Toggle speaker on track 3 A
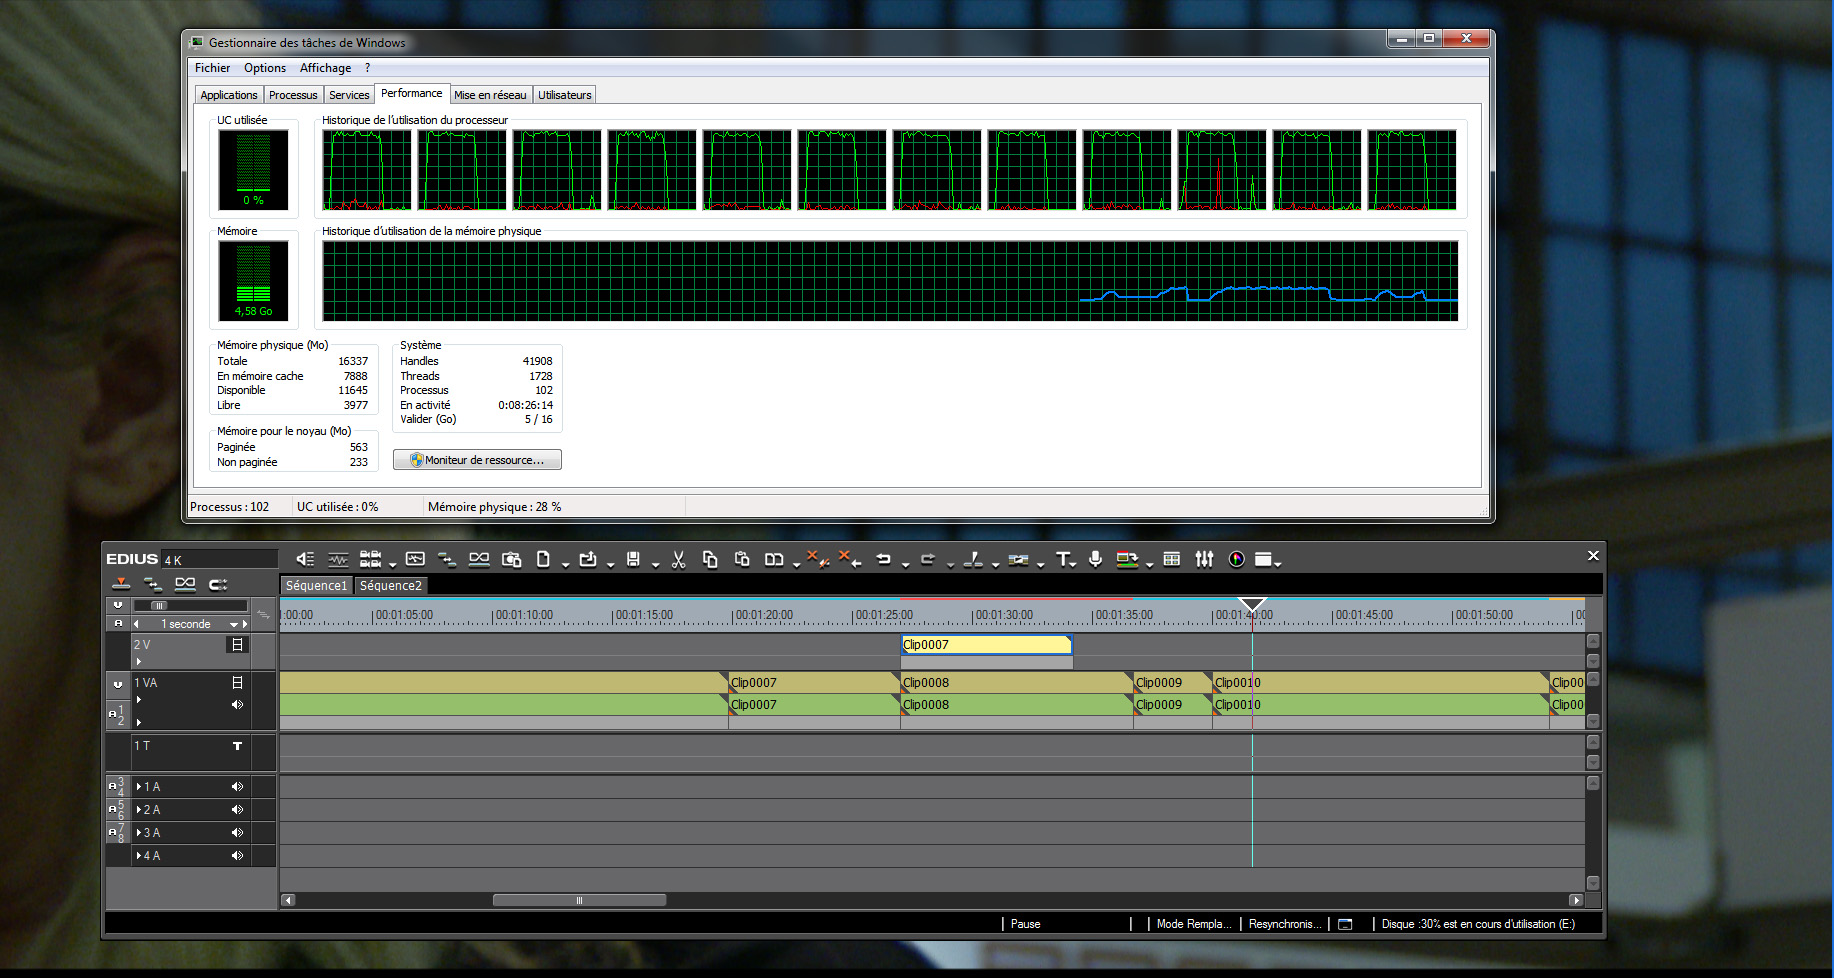The height and width of the screenshot is (978, 1834). 237,833
